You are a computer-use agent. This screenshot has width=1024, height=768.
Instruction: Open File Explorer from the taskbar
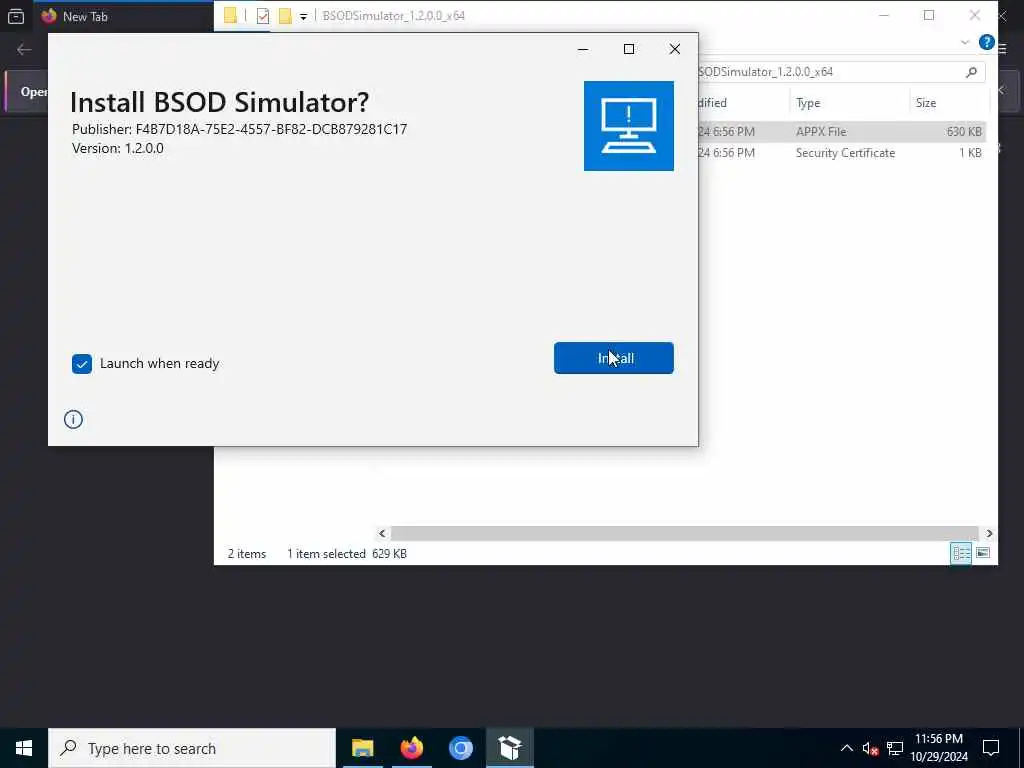(362, 748)
